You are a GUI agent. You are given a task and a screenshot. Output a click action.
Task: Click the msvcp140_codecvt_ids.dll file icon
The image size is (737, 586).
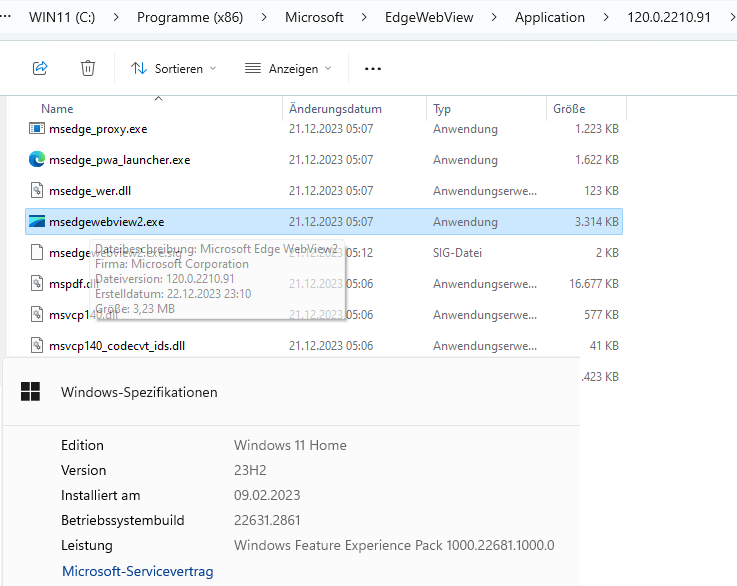37,345
